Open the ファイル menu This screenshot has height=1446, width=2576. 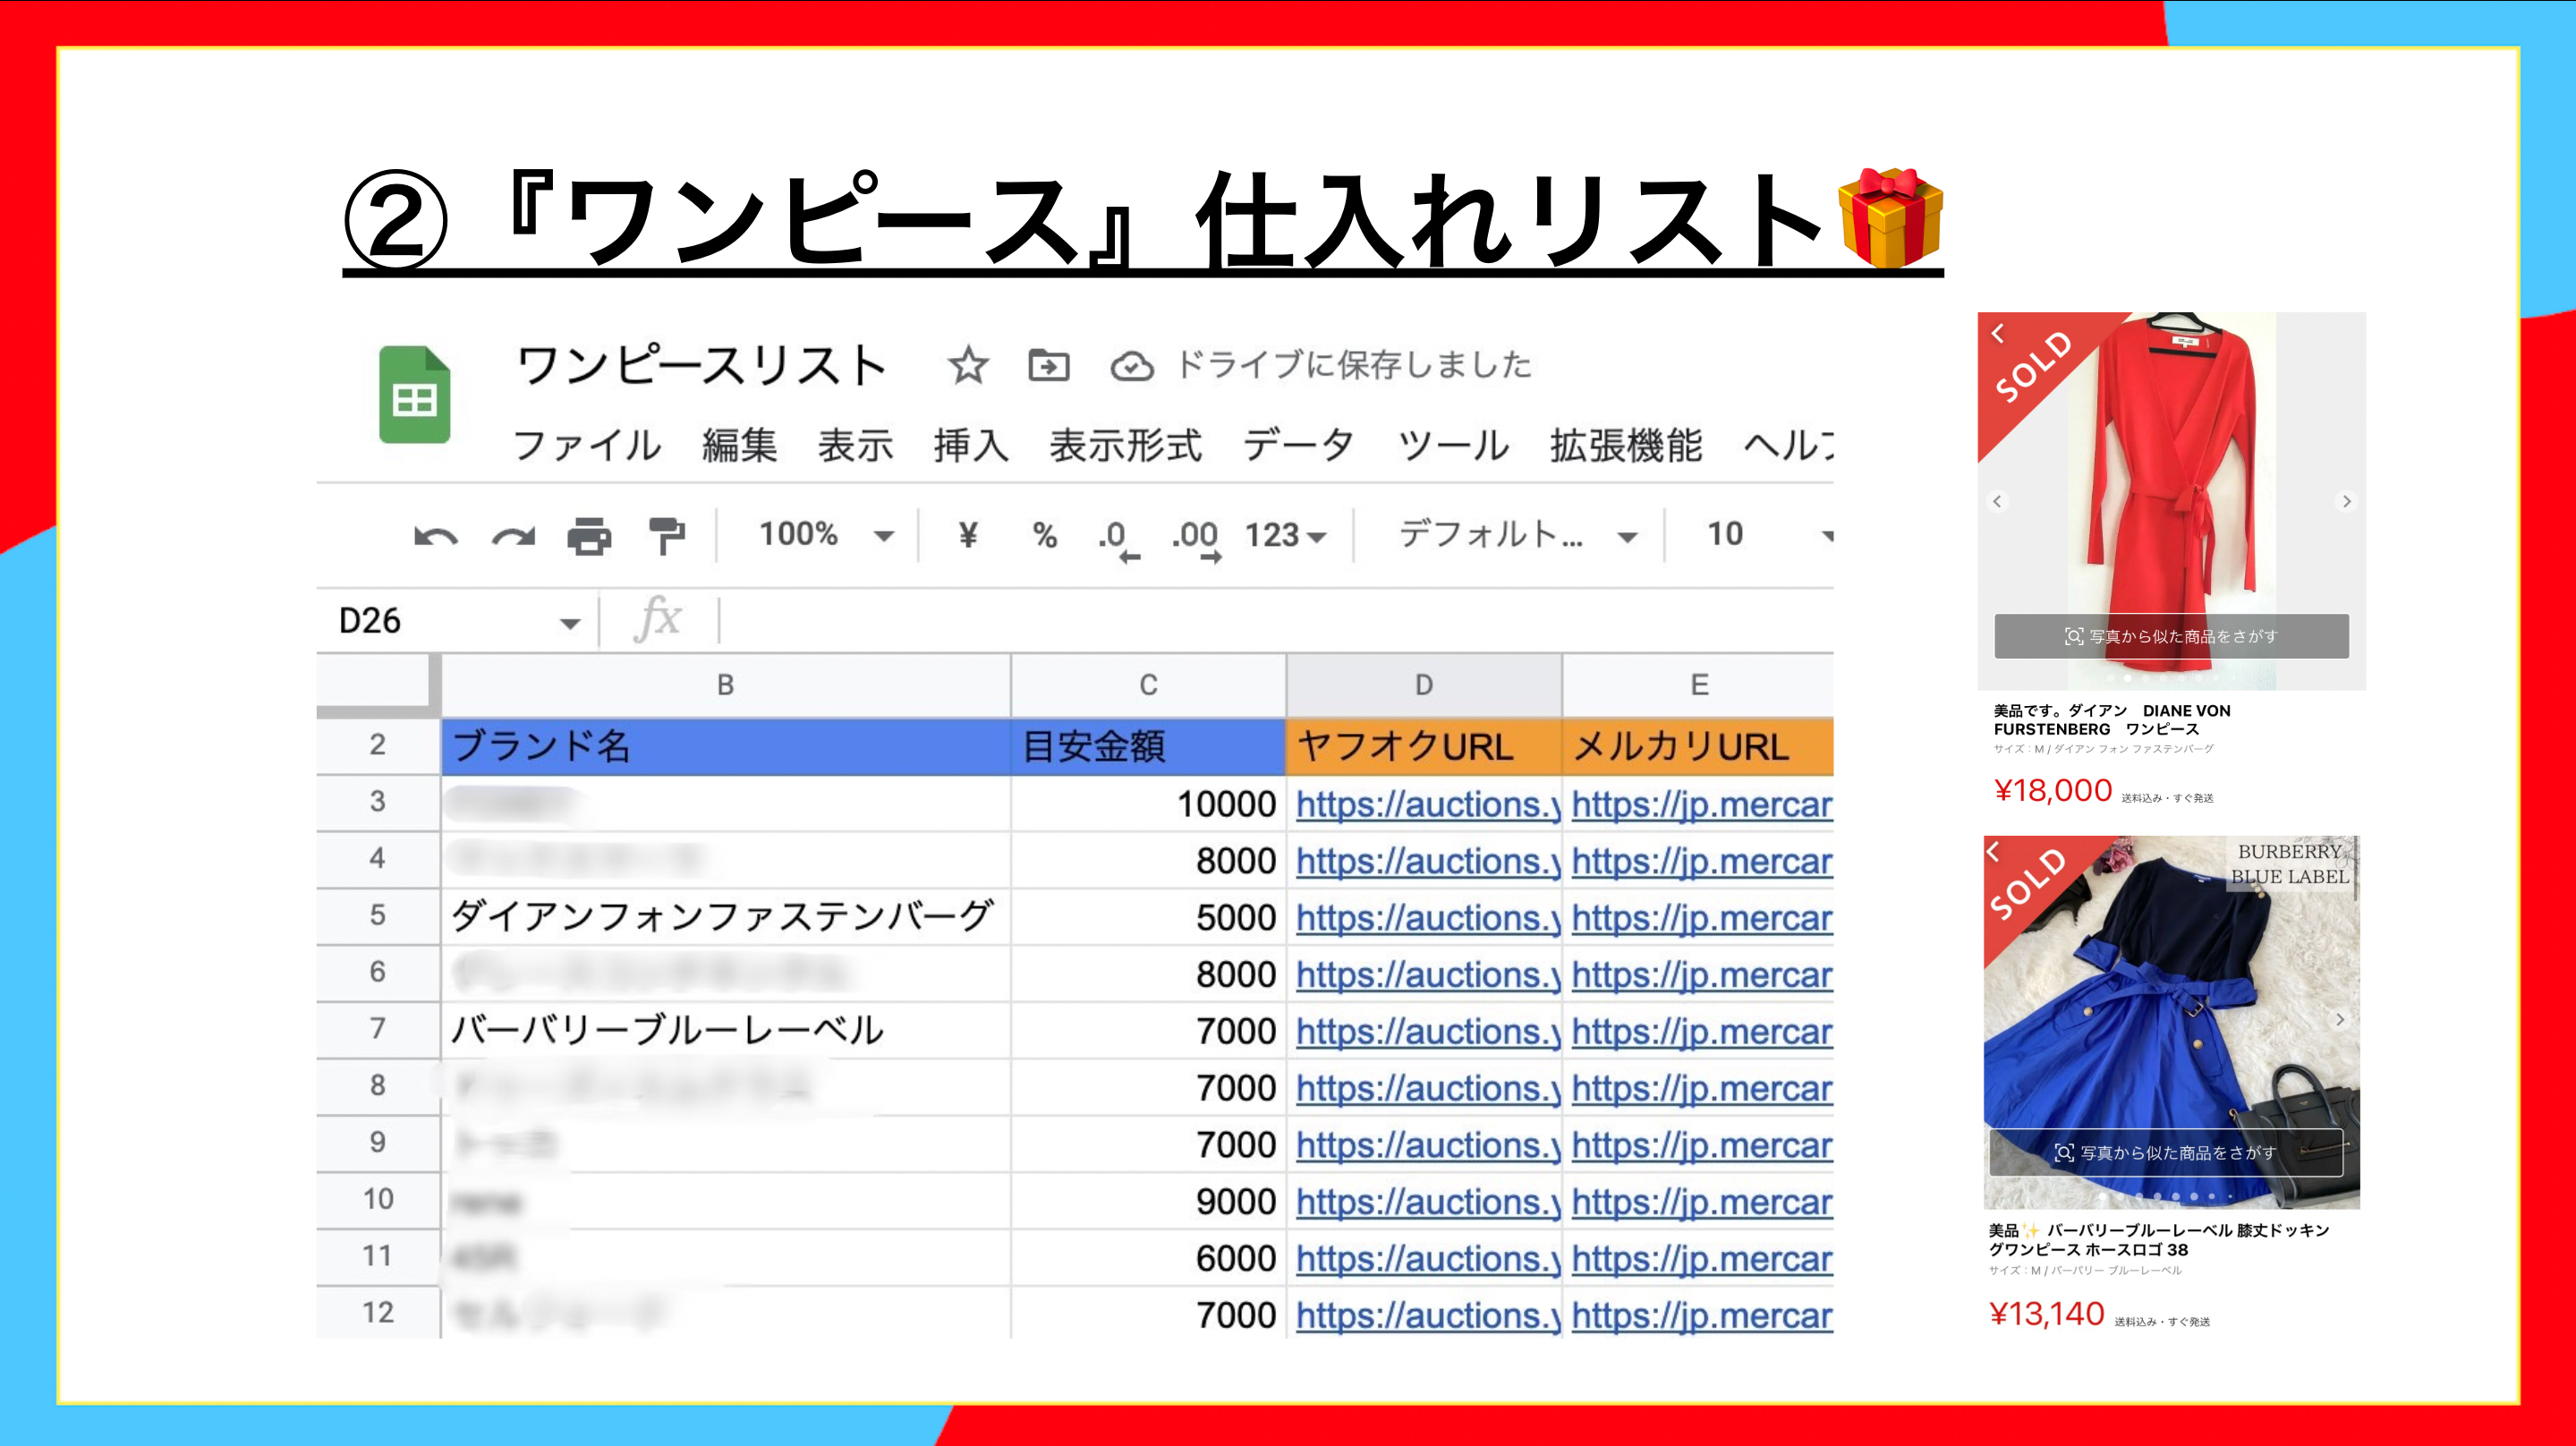(587, 445)
